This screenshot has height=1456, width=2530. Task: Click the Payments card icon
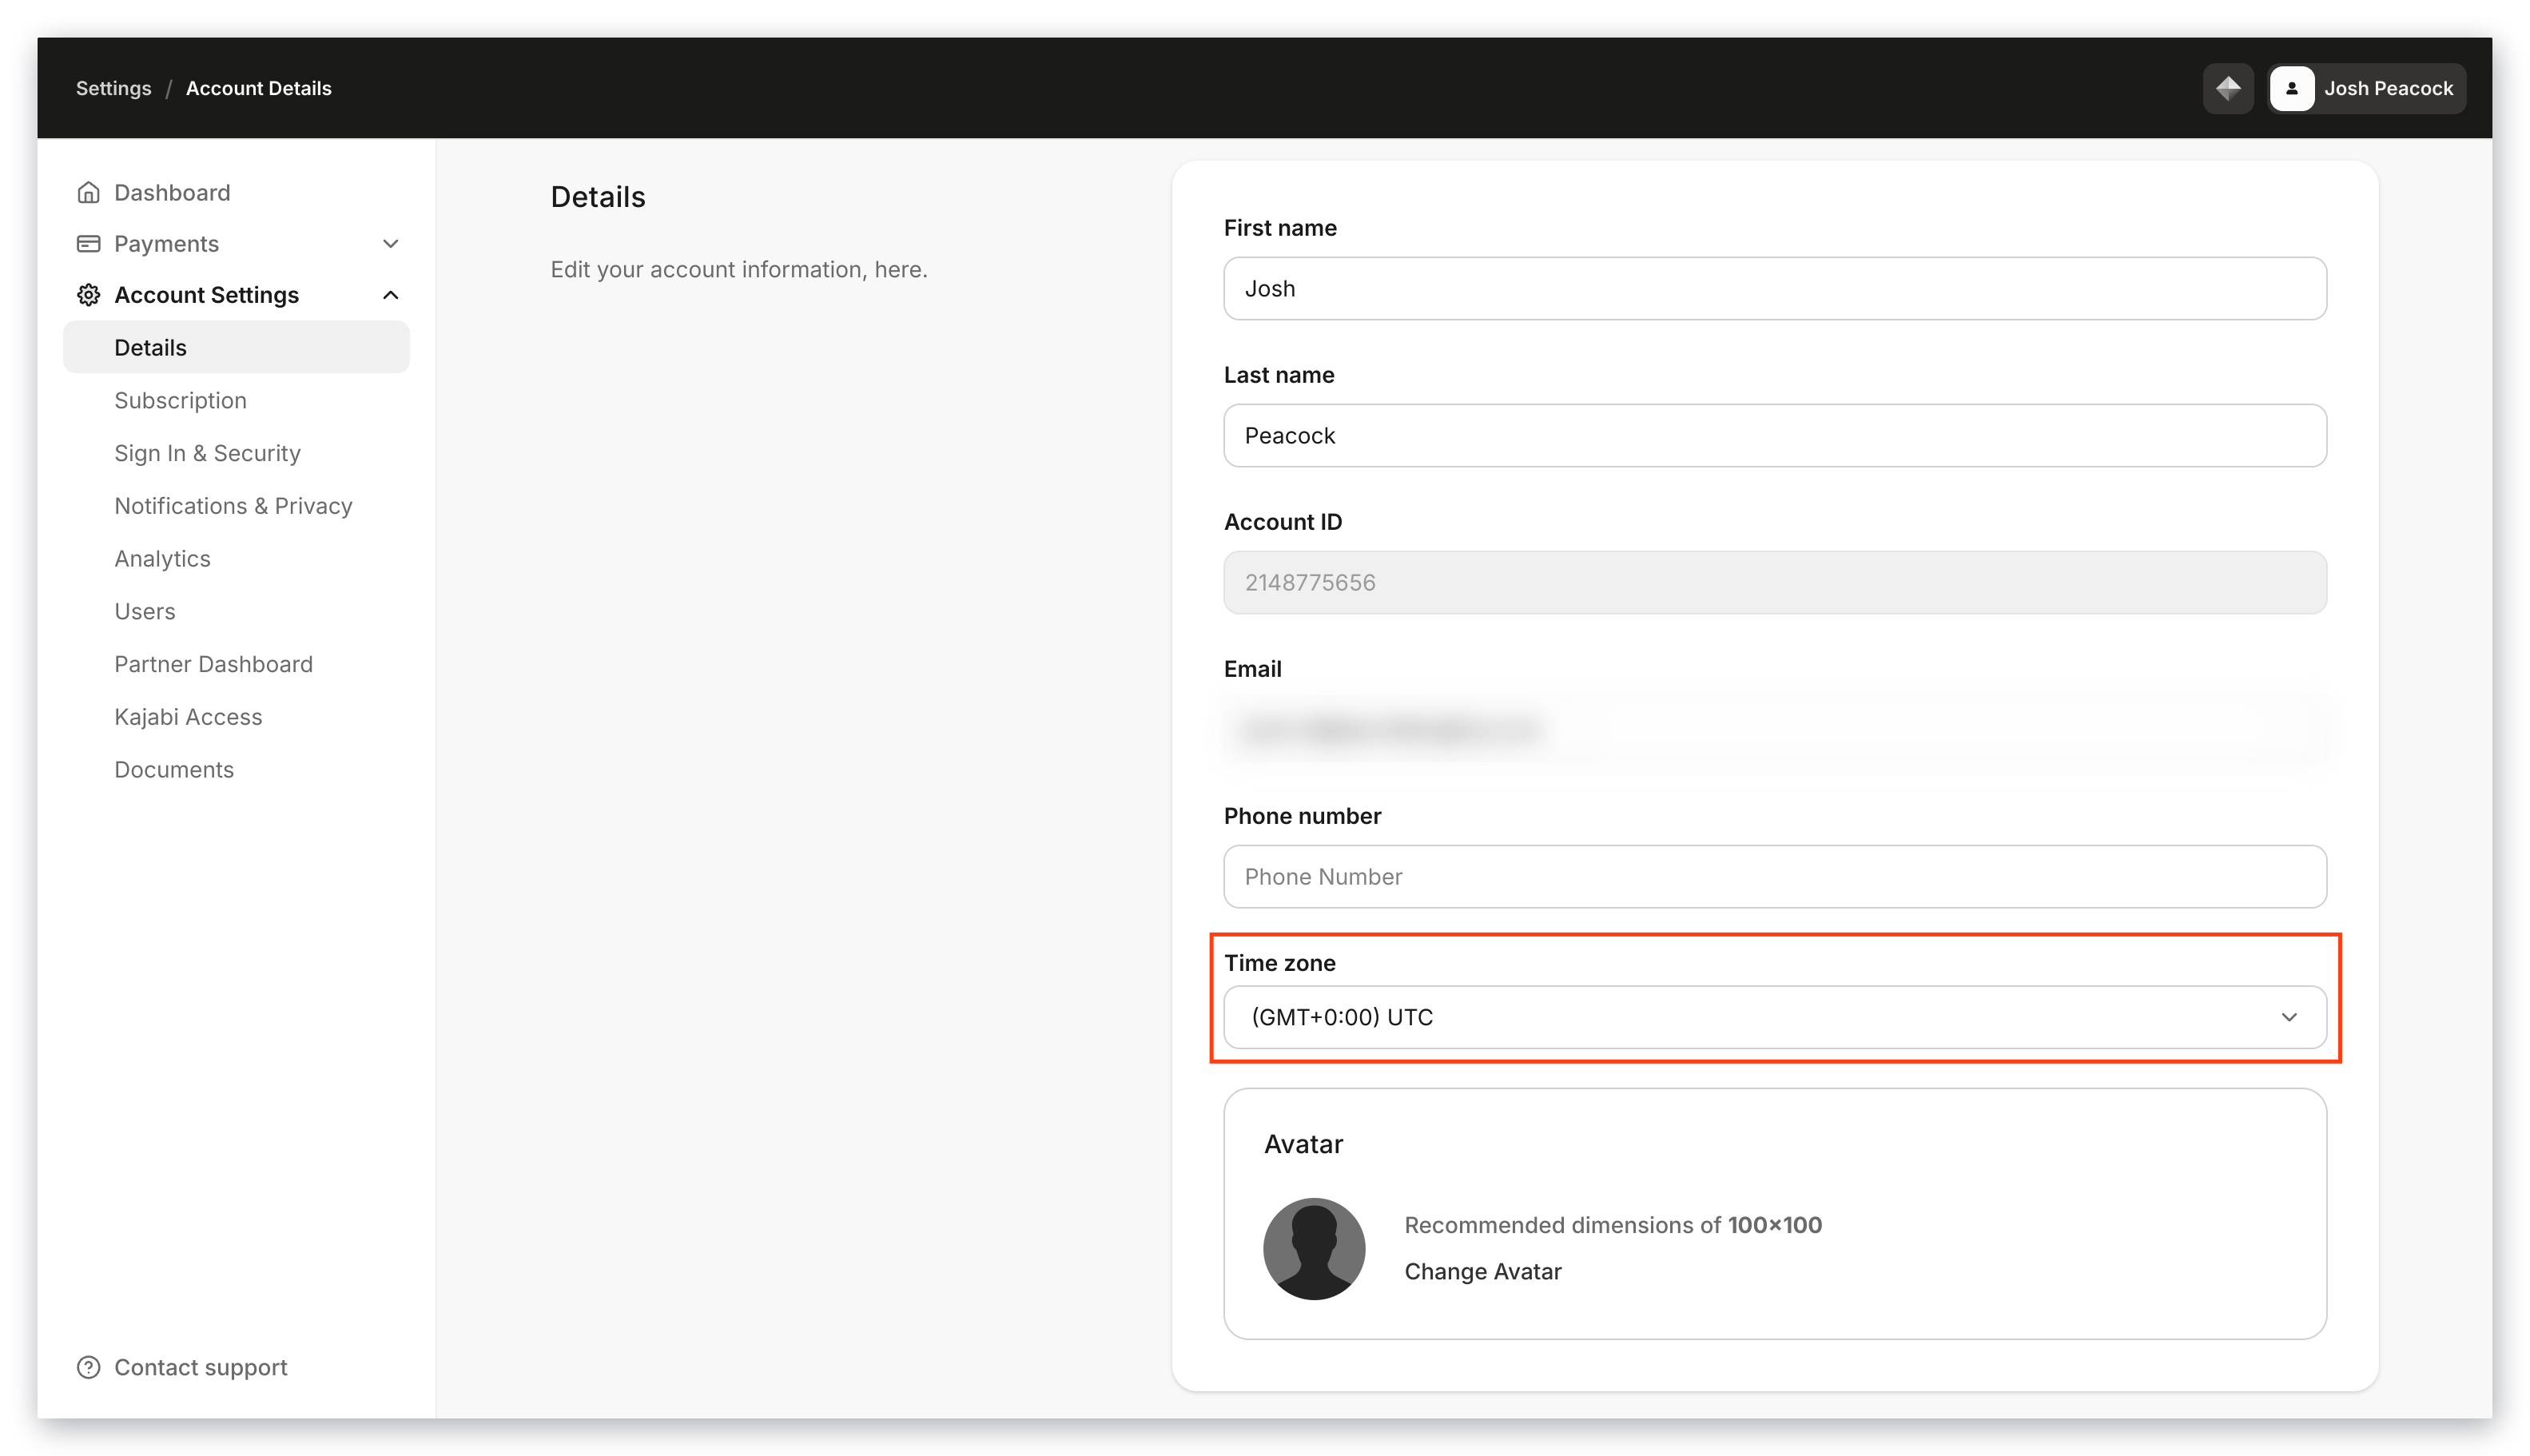coord(88,243)
